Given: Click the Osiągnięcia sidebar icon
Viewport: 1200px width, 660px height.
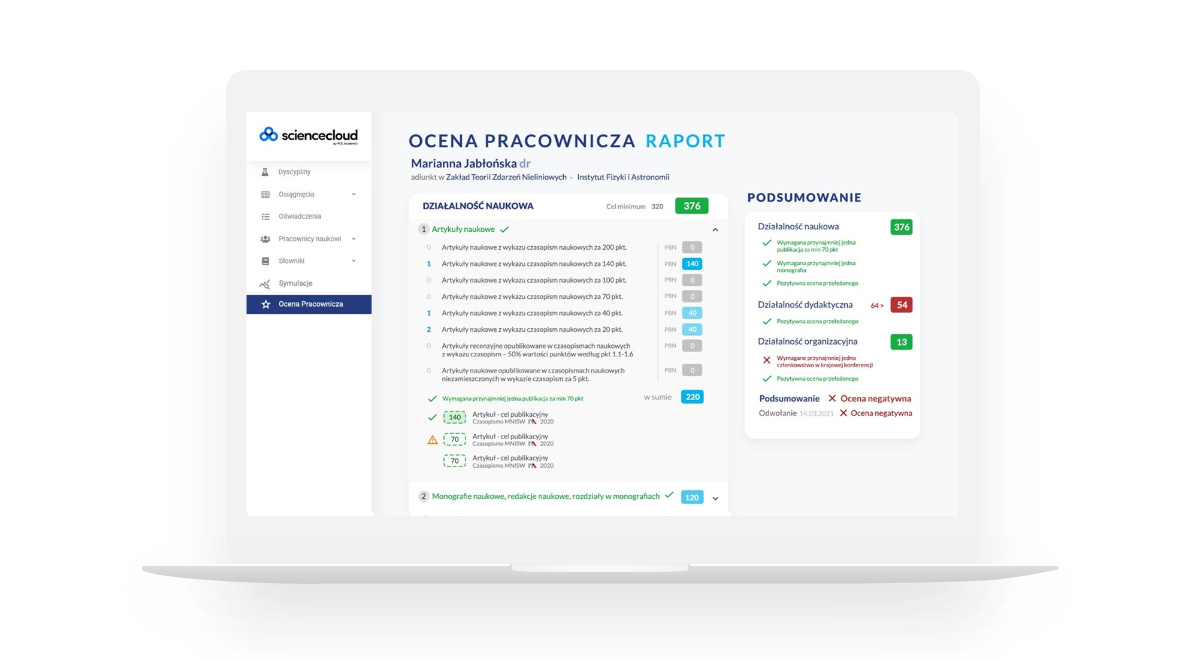Looking at the screenshot, I should (x=265, y=194).
